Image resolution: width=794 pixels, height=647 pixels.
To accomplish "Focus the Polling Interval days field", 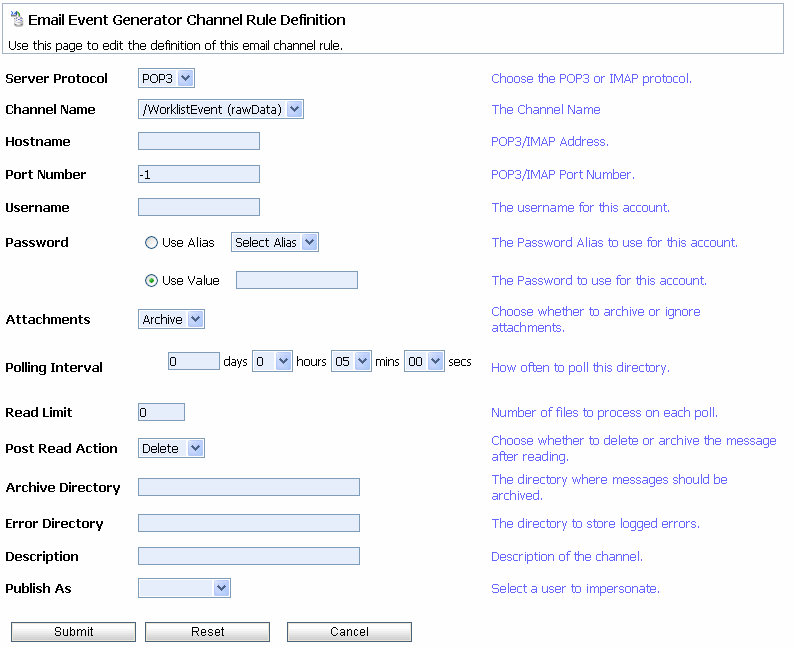I will (194, 361).
